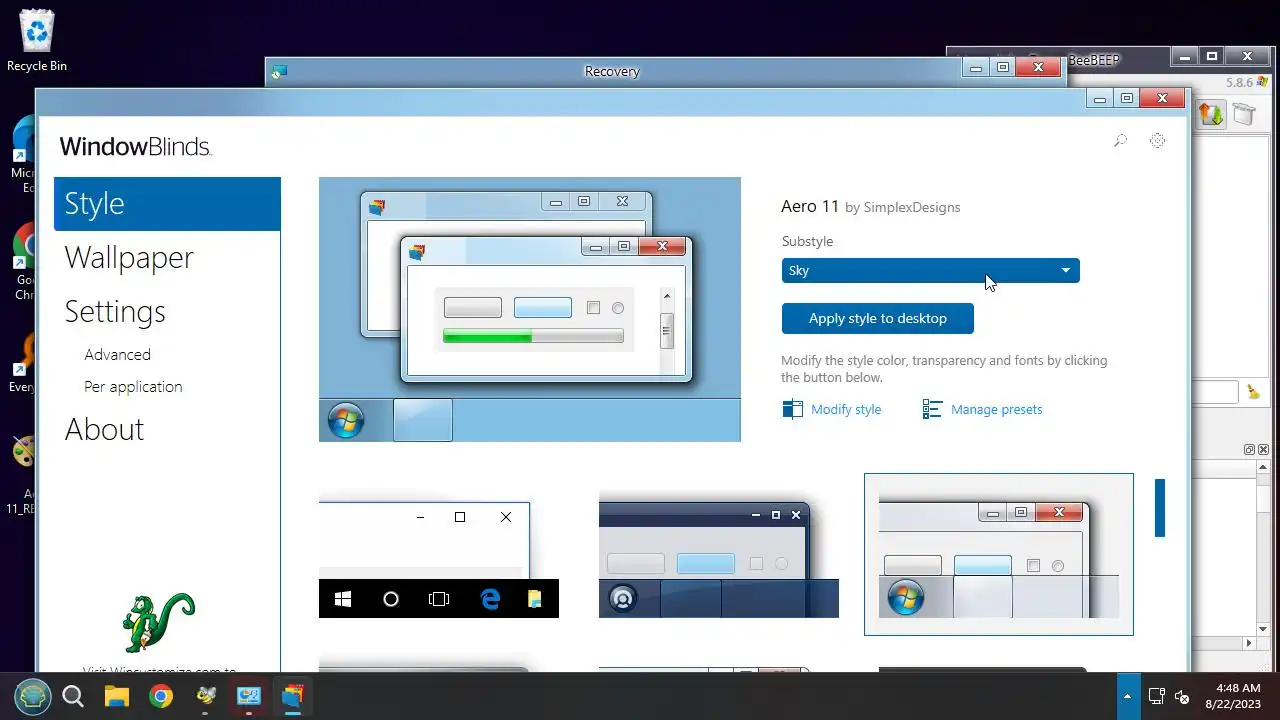
Task: Show hidden tray icons arrow
Action: click(x=1128, y=696)
